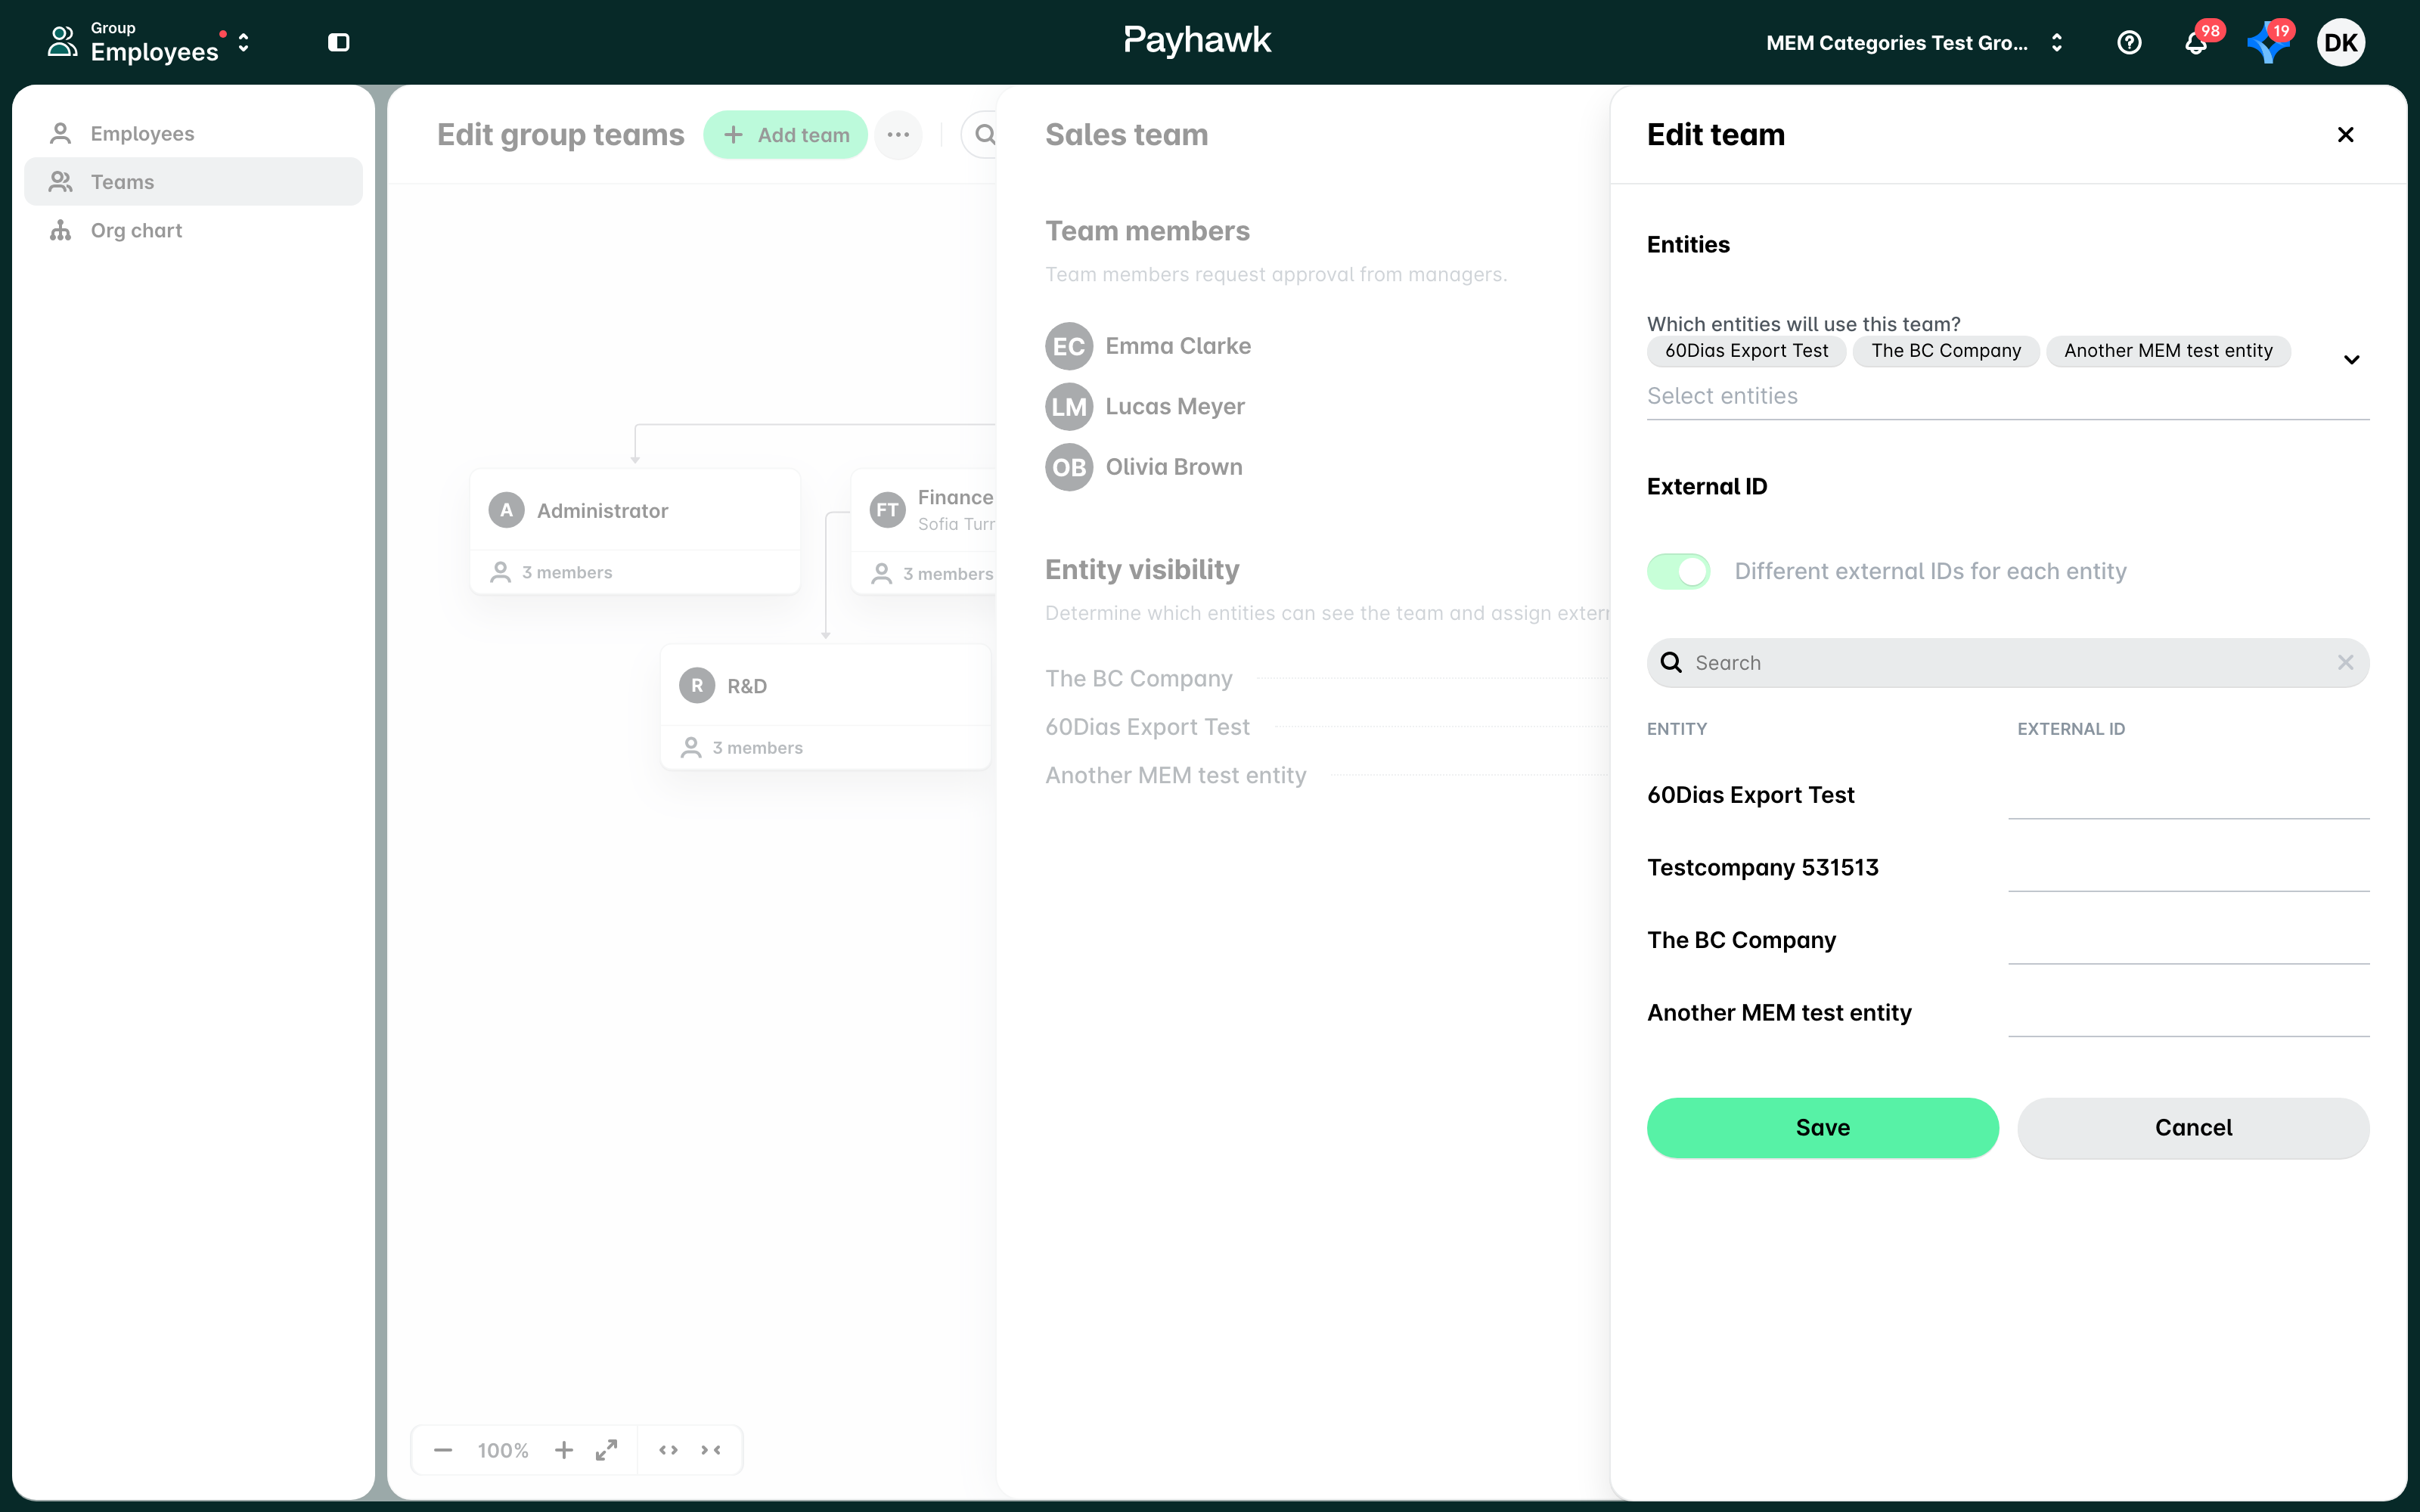Cancel editing the team
This screenshot has width=2420, height=1512.
(x=2193, y=1128)
